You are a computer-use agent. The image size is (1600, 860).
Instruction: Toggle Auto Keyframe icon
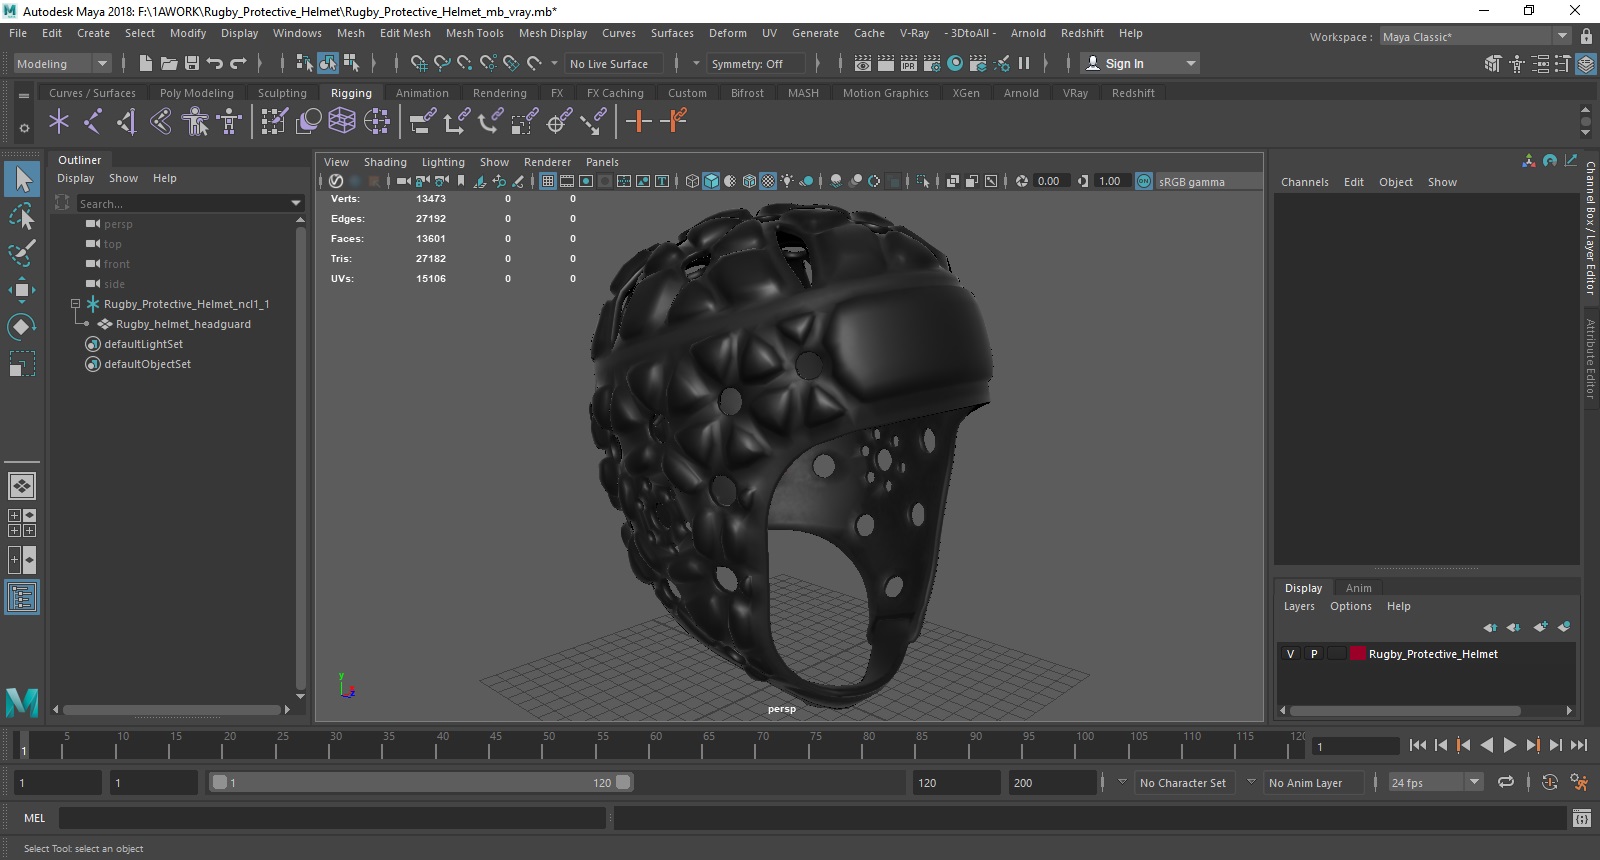(x=1550, y=783)
